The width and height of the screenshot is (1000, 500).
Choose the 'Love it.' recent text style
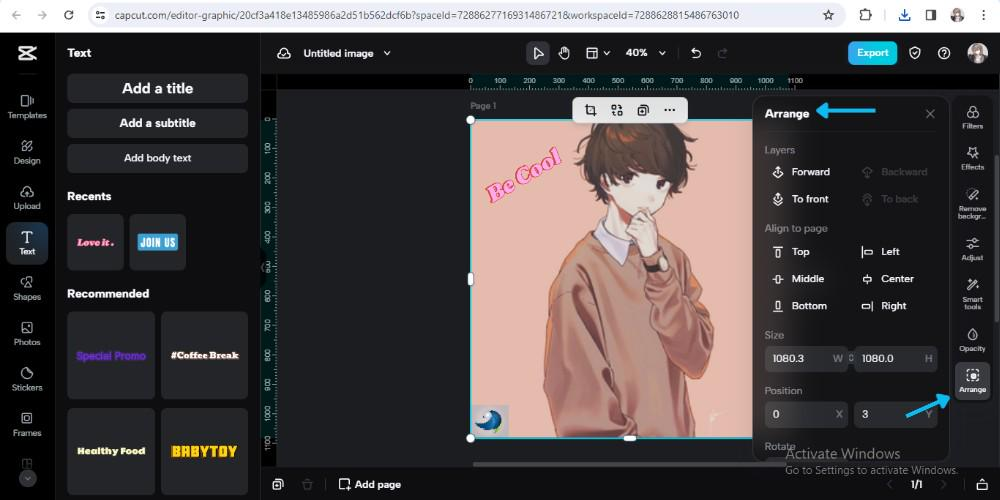tap(96, 242)
